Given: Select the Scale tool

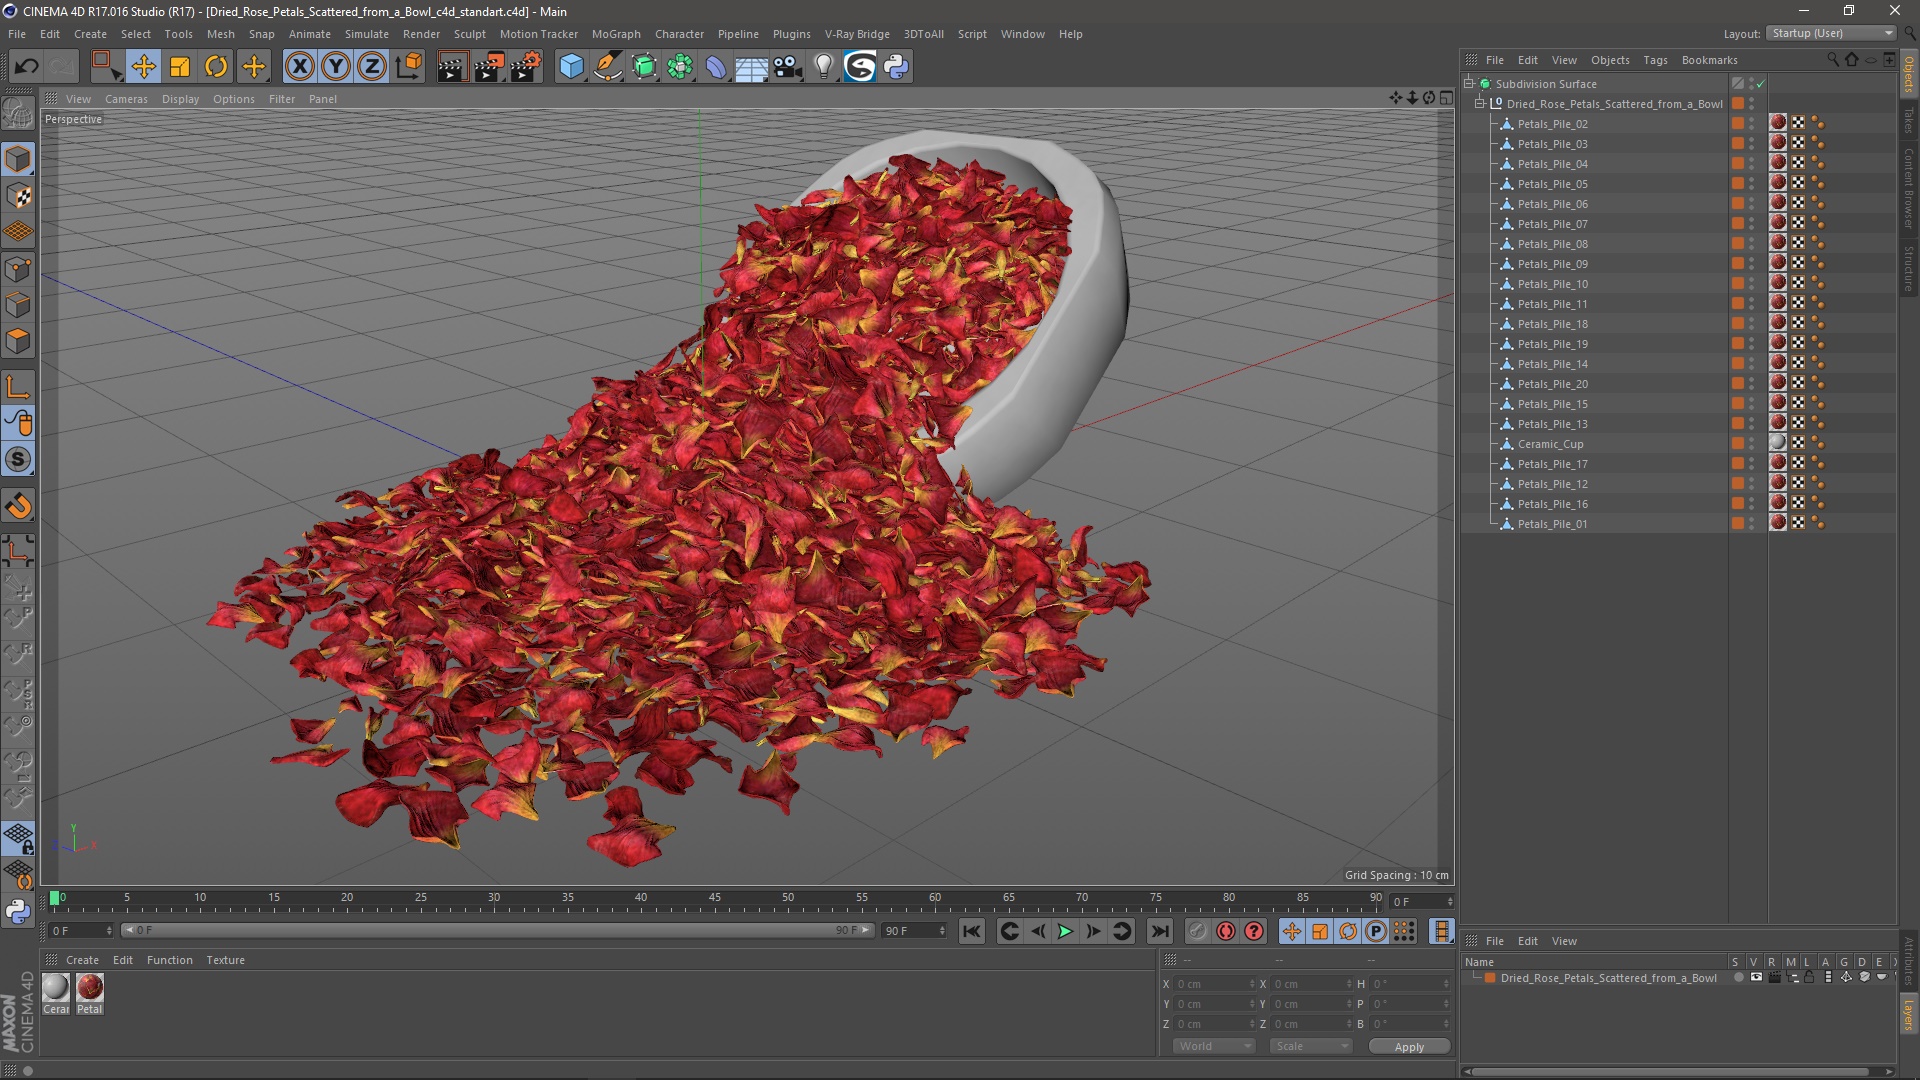Looking at the screenshot, I should [x=180, y=67].
